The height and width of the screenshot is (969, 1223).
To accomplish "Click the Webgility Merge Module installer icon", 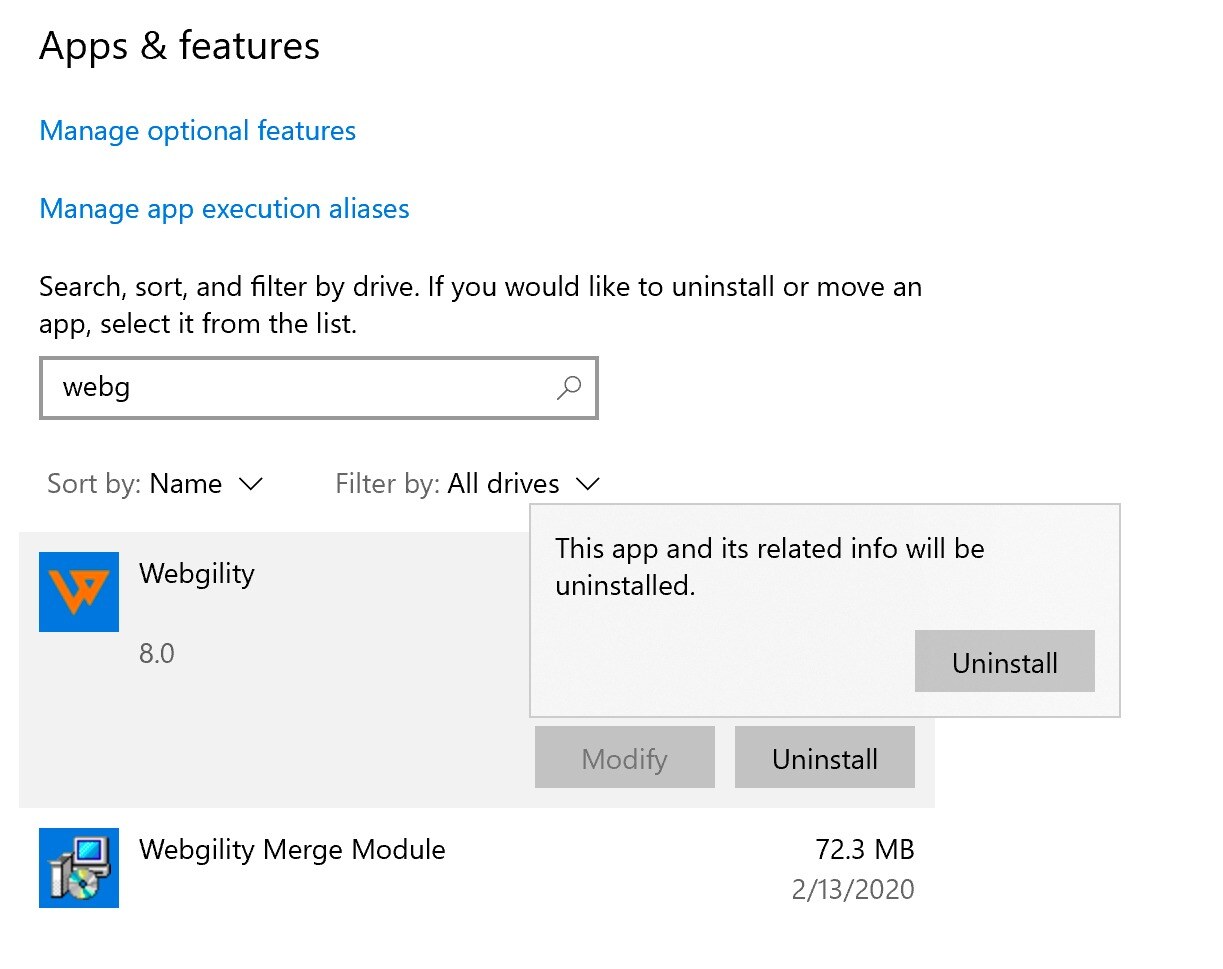I will (x=79, y=868).
